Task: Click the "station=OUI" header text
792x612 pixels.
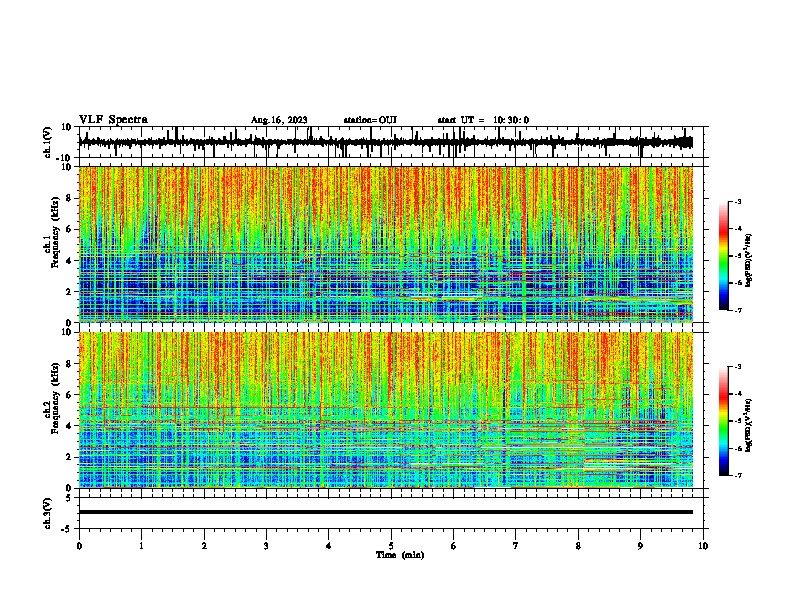Action: click(x=370, y=120)
